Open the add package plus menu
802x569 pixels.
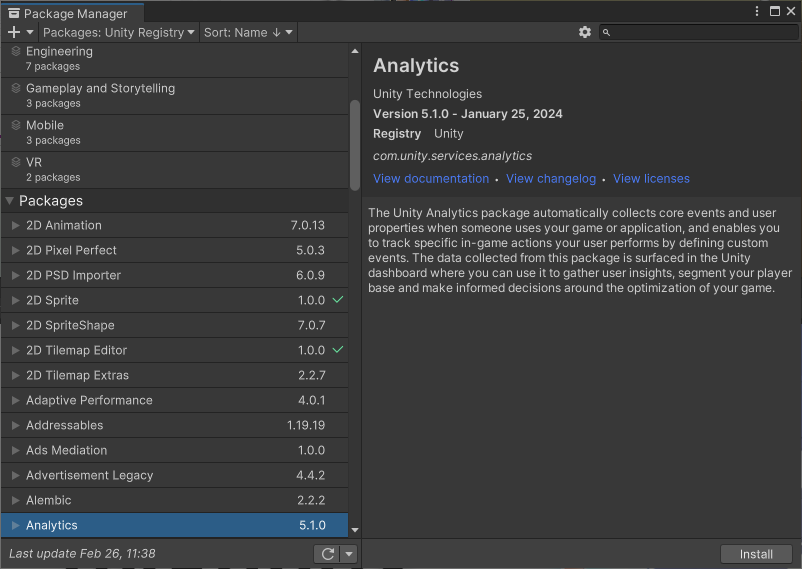[x=20, y=32]
